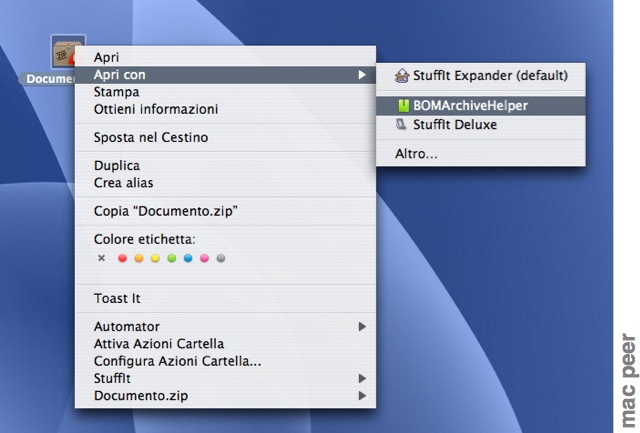The image size is (640, 433).
Task: Click the Apri con submenu arrow
Action: click(x=362, y=75)
